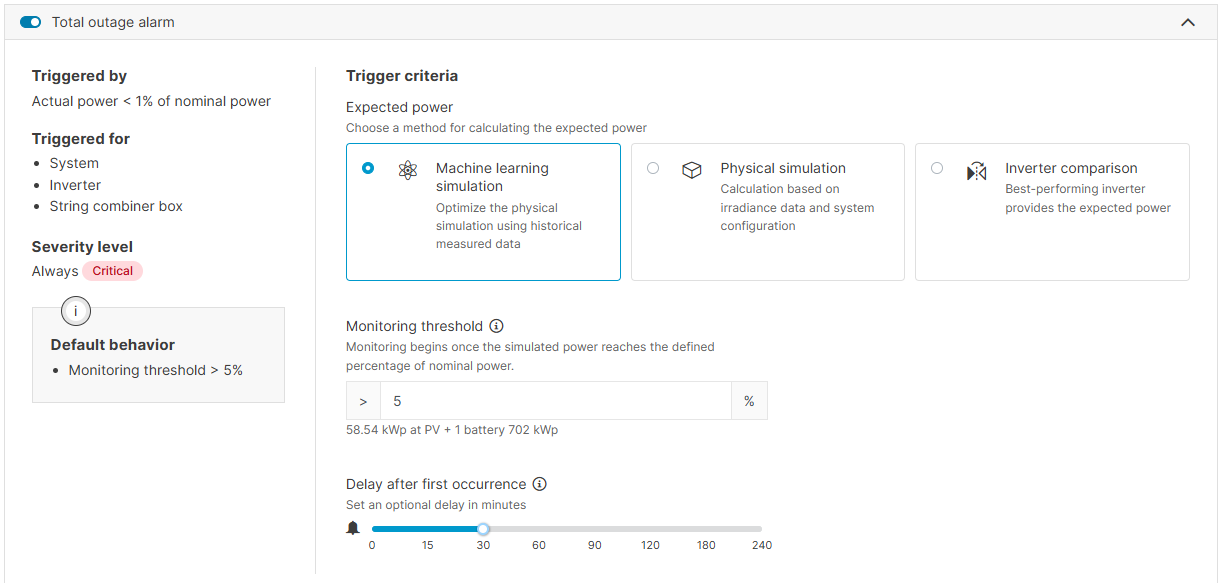Select the Inverter comparison radio button
This screenshot has width=1223, height=583.
pyautogui.click(x=937, y=169)
